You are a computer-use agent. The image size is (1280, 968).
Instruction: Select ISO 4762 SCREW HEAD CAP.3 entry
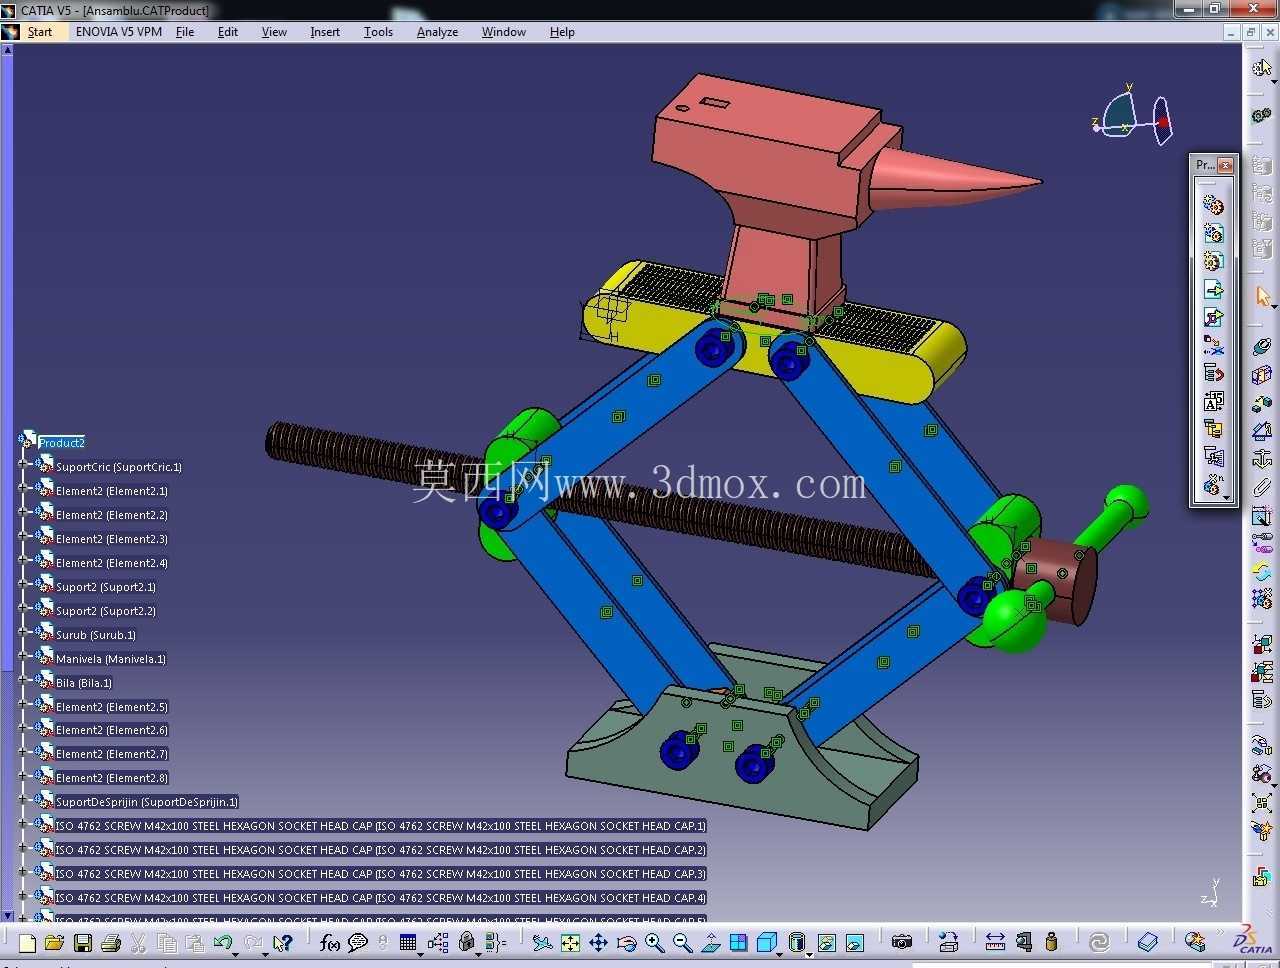pyautogui.click(x=380, y=874)
